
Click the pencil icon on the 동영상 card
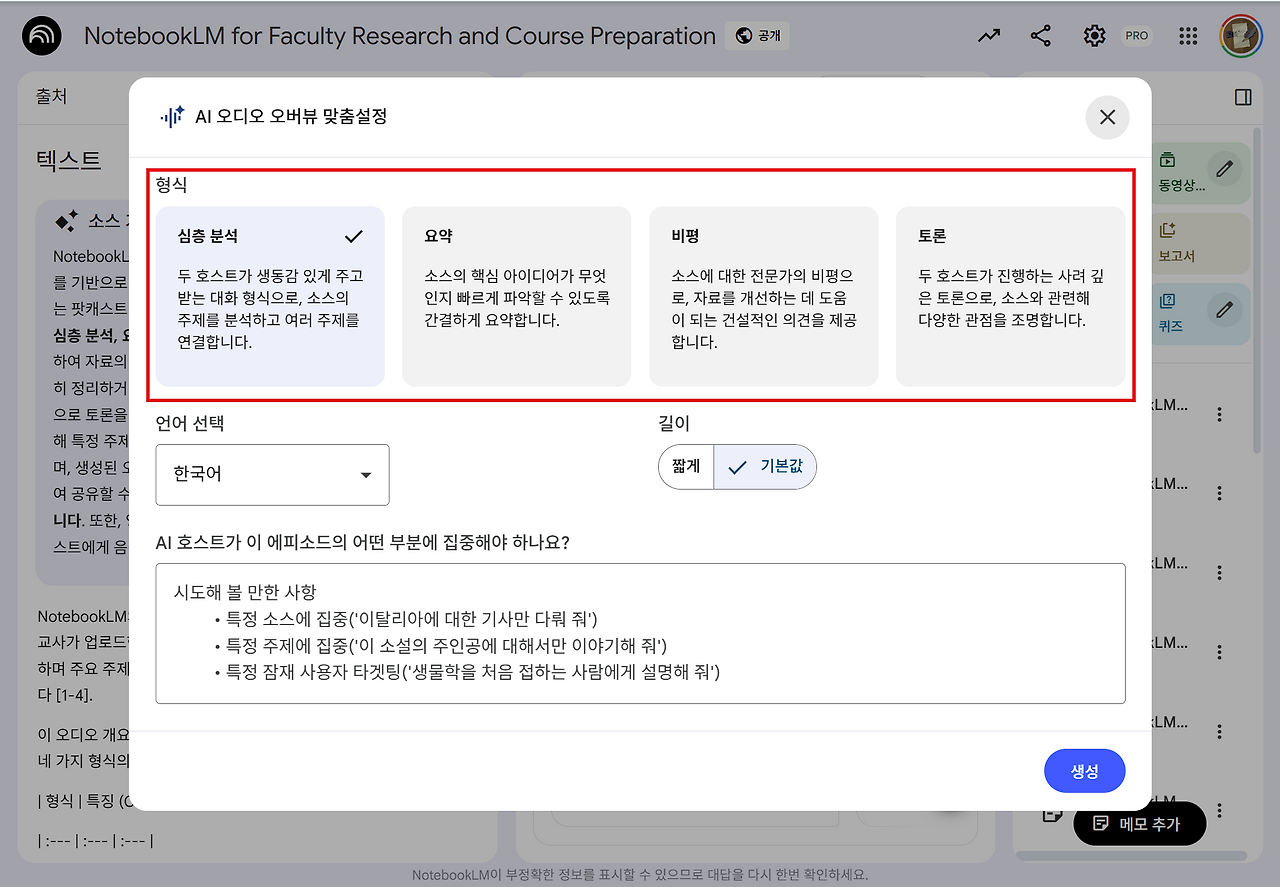click(1224, 168)
